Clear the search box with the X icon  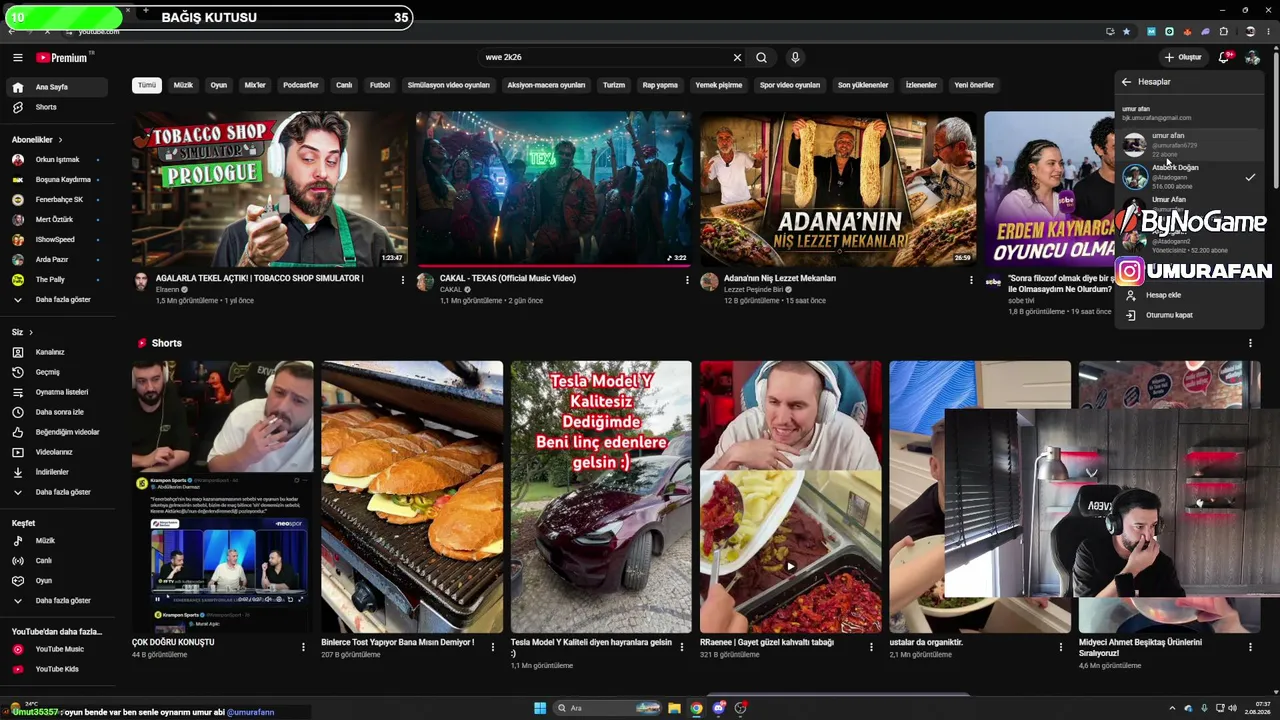point(737,58)
